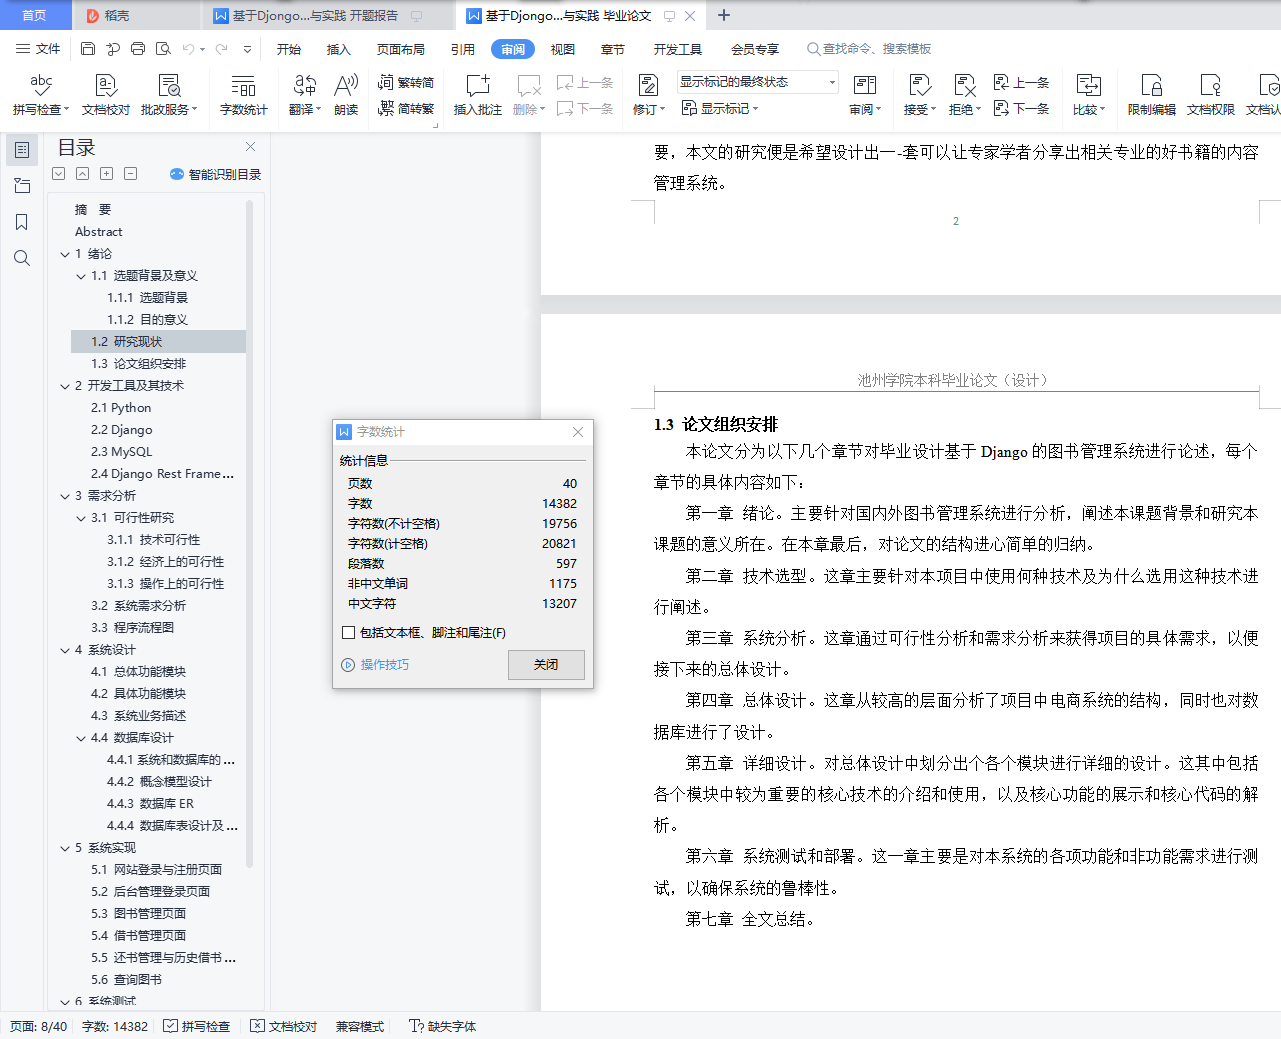Viewport: 1281px width, 1039px height.
Task: Click the boxed minus icon under 目录
Action: click(x=131, y=173)
